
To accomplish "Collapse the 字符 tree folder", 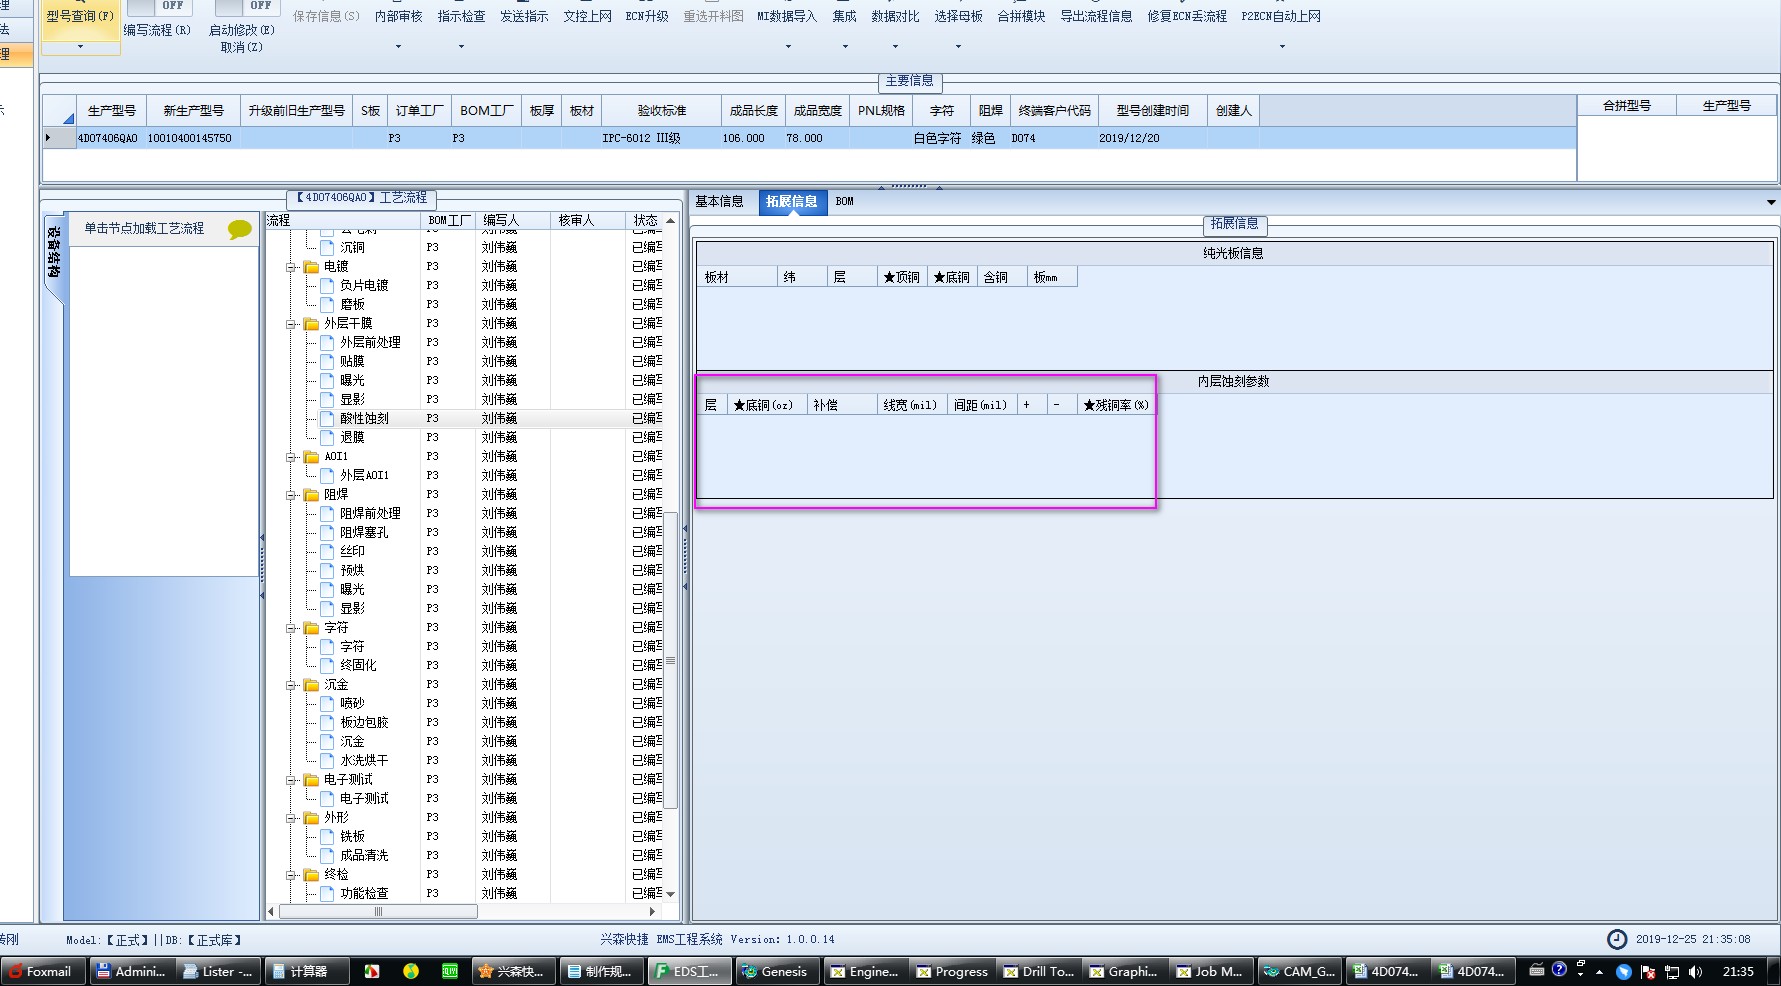I will [x=291, y=628].
